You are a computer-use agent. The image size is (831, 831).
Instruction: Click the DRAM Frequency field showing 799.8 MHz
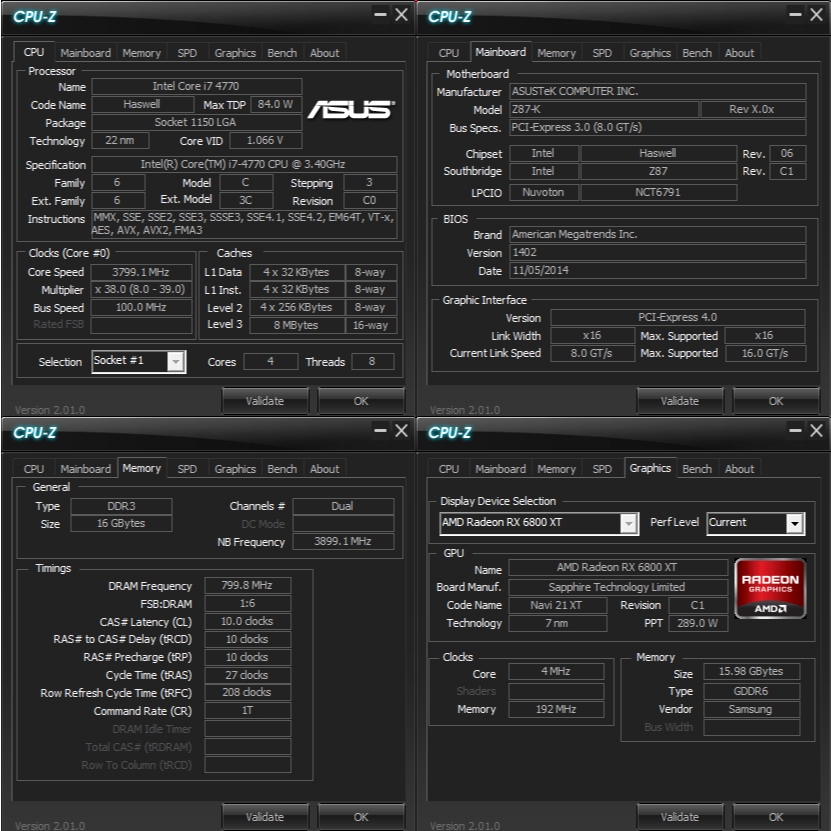click(x=247, y=585)
